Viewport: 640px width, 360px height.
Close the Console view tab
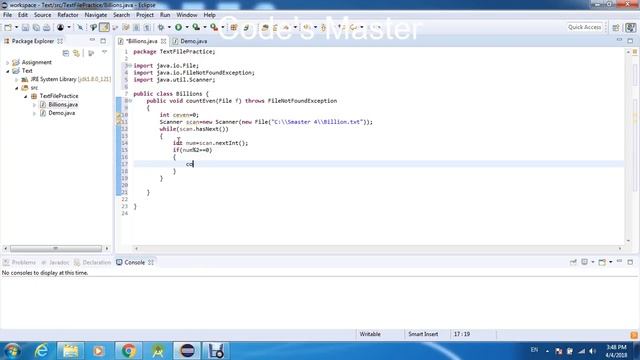coord(151,262)
